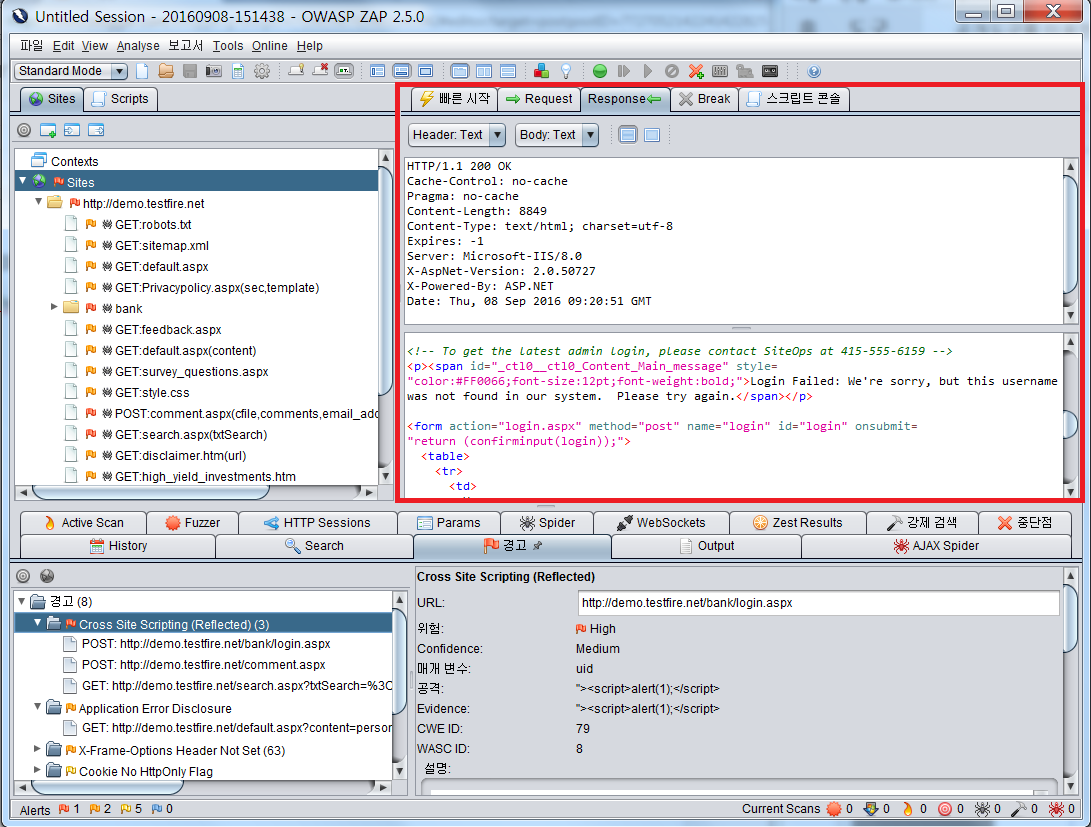Open Manage Add-ons with colored blocks icon

542,71
